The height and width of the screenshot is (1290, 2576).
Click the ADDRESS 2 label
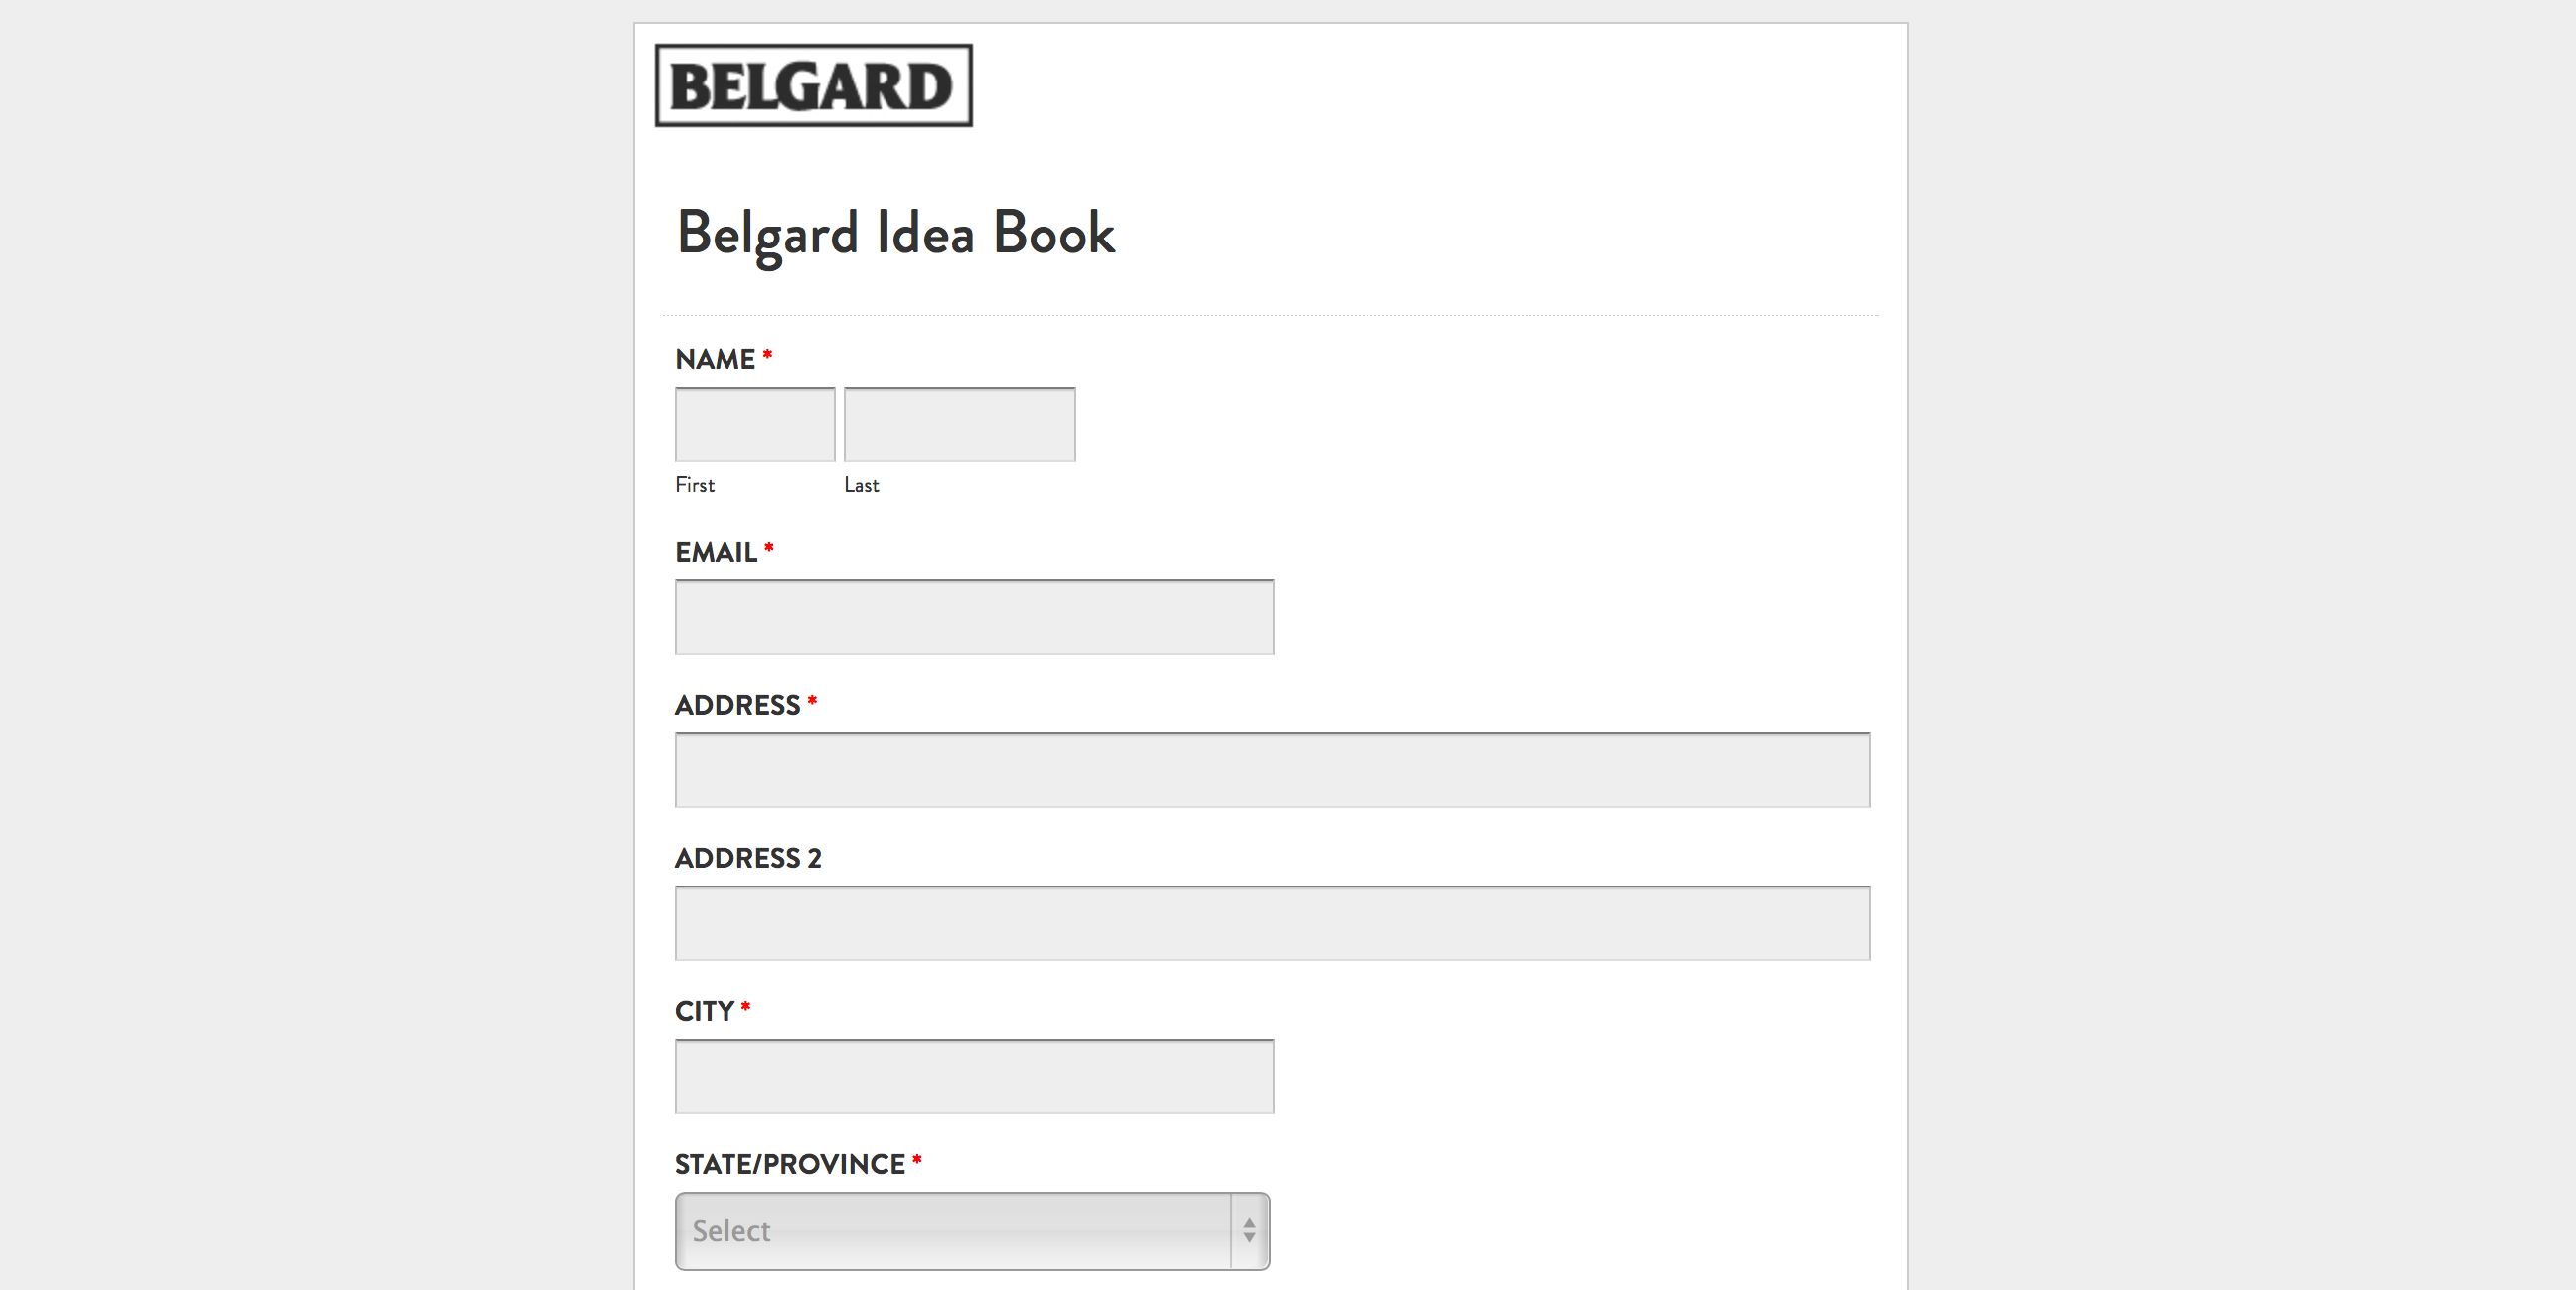coord(748,858)
